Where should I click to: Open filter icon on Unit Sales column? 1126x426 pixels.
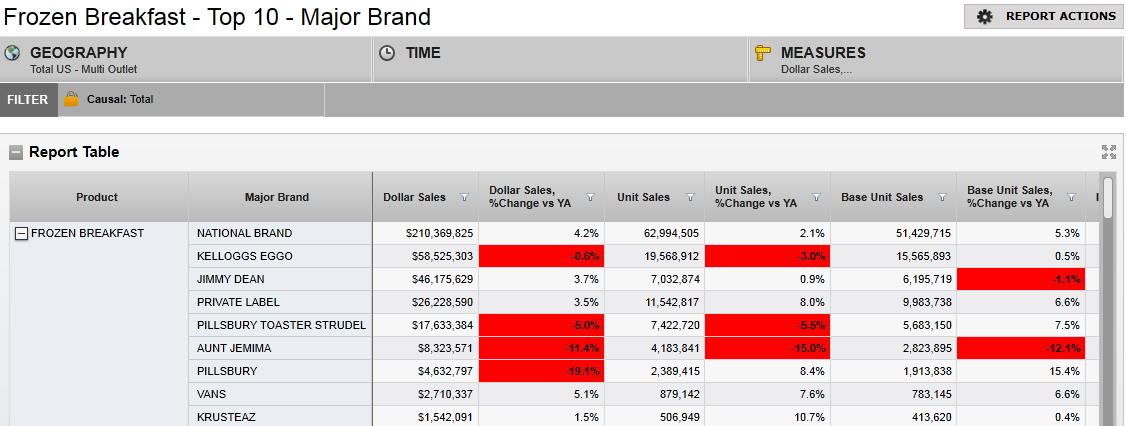click(689, 197)
